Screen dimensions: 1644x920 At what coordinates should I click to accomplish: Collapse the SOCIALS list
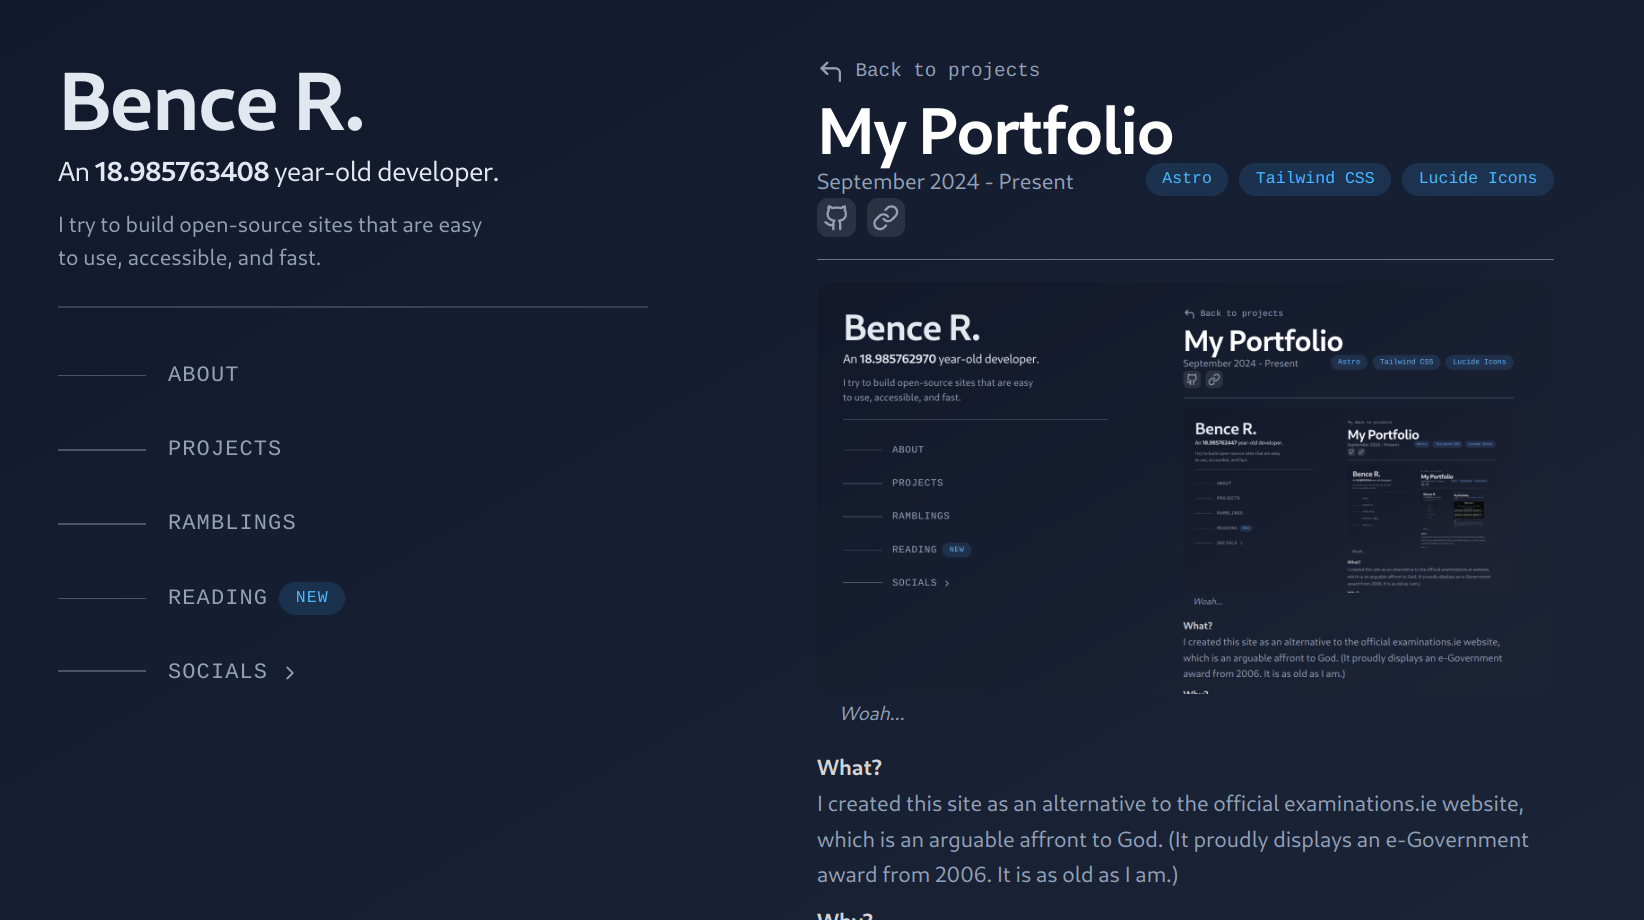coord(217,671)
